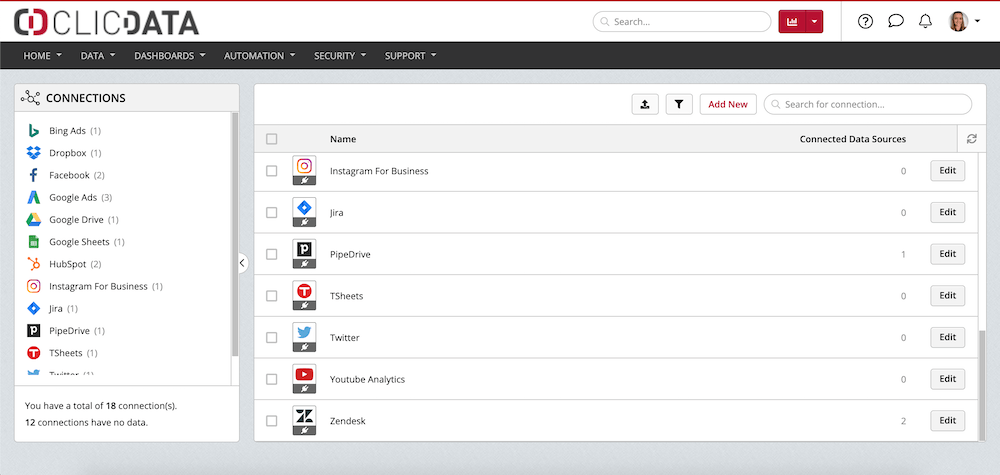Collapse the Connections sidebar with chevron
This screenshot has height=475, width=1000.
click(242, 263)
